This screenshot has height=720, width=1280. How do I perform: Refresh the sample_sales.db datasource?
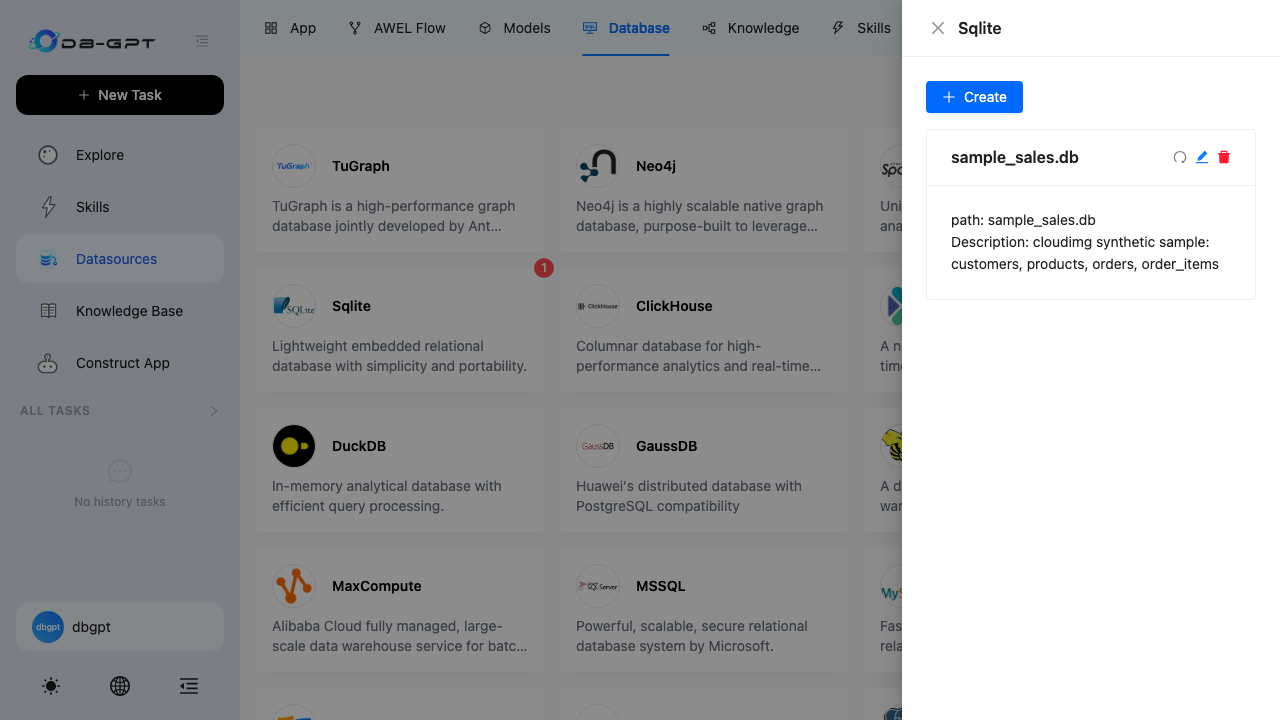point(1180,157)
